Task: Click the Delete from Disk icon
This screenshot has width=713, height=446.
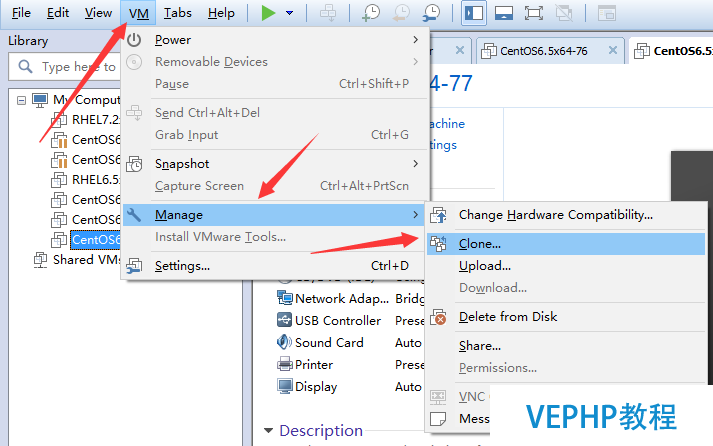Action: pyautogui.click(x=438, y=317)
